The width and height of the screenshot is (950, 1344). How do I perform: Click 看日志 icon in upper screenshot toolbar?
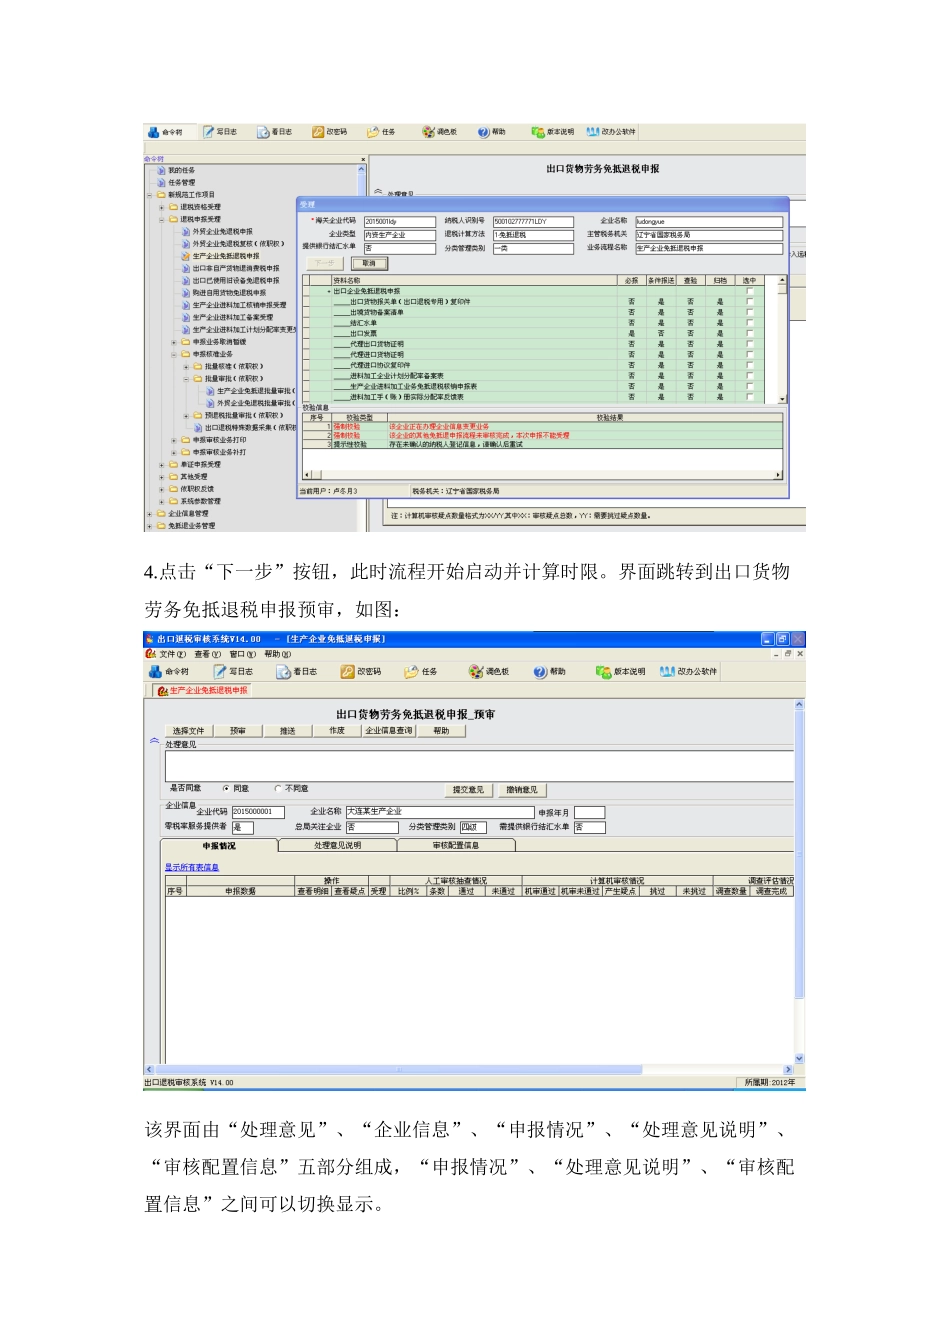pyautogui.click(x=263, y=132)
